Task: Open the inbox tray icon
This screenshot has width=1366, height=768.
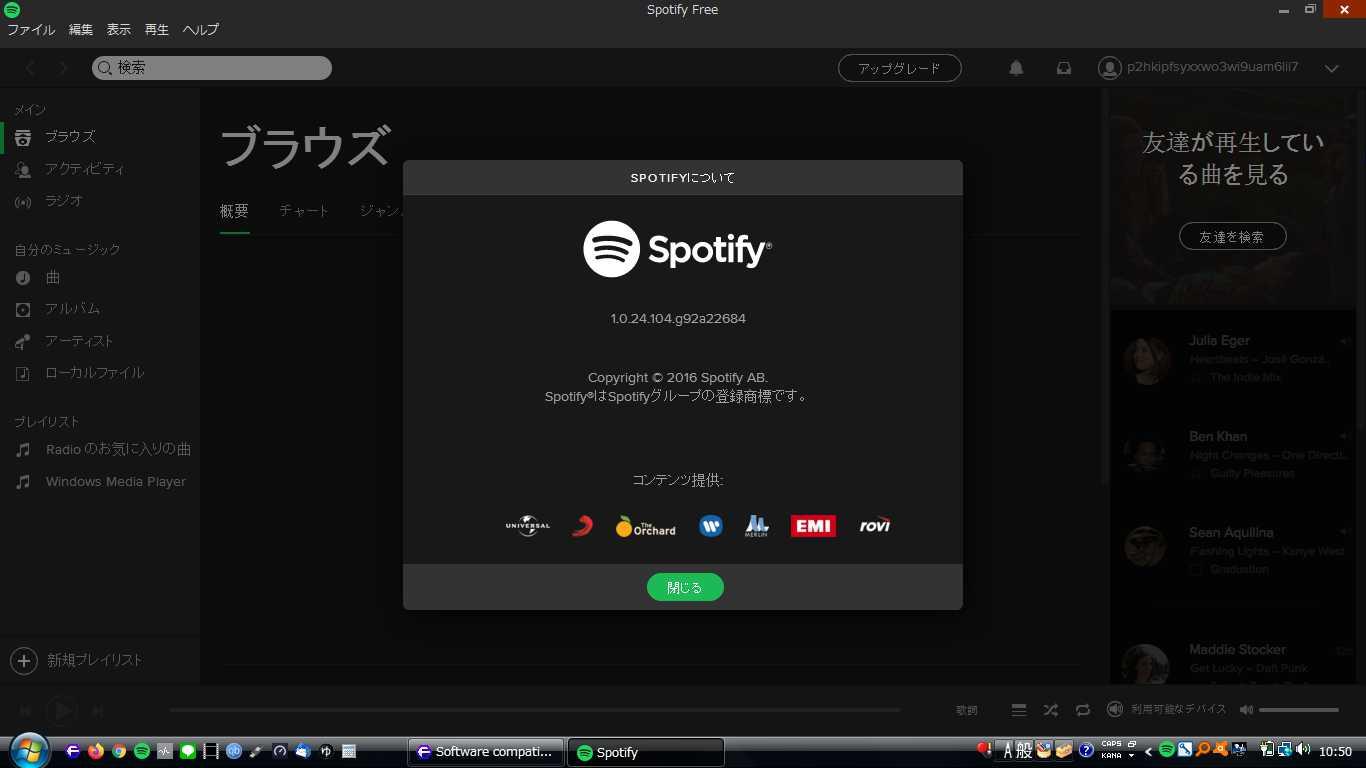Action: (x=1064, y=68)
